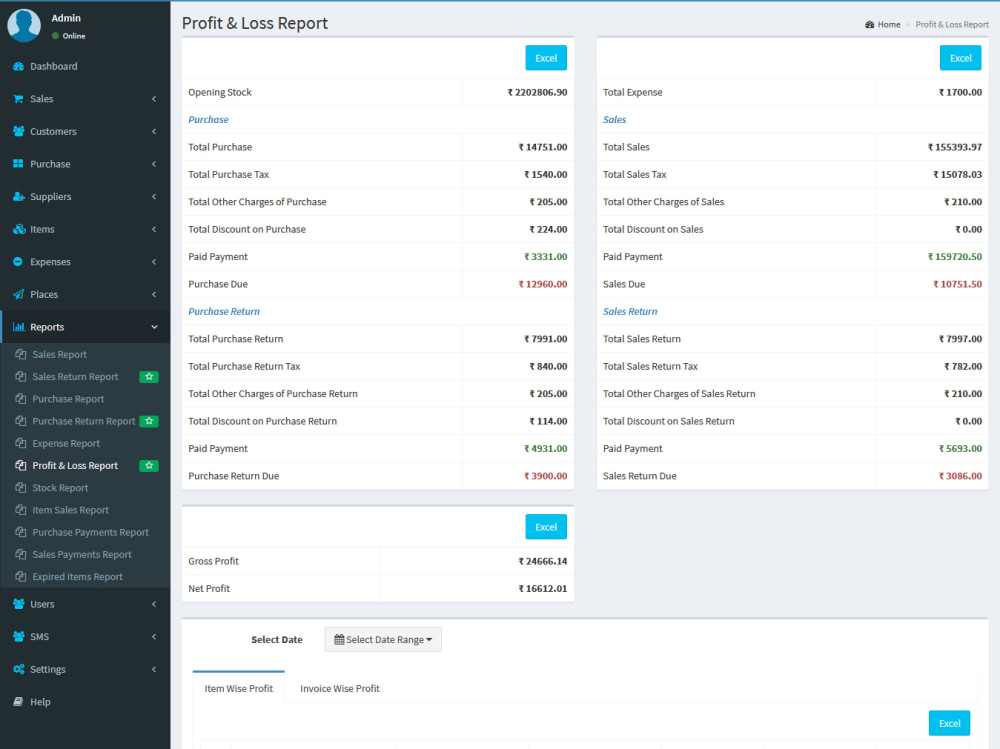Switch to the Invoice Wise Profit tab
The height and width of the screenshot is (749, 1000).
pyautogui.click(x=340, y=688)
